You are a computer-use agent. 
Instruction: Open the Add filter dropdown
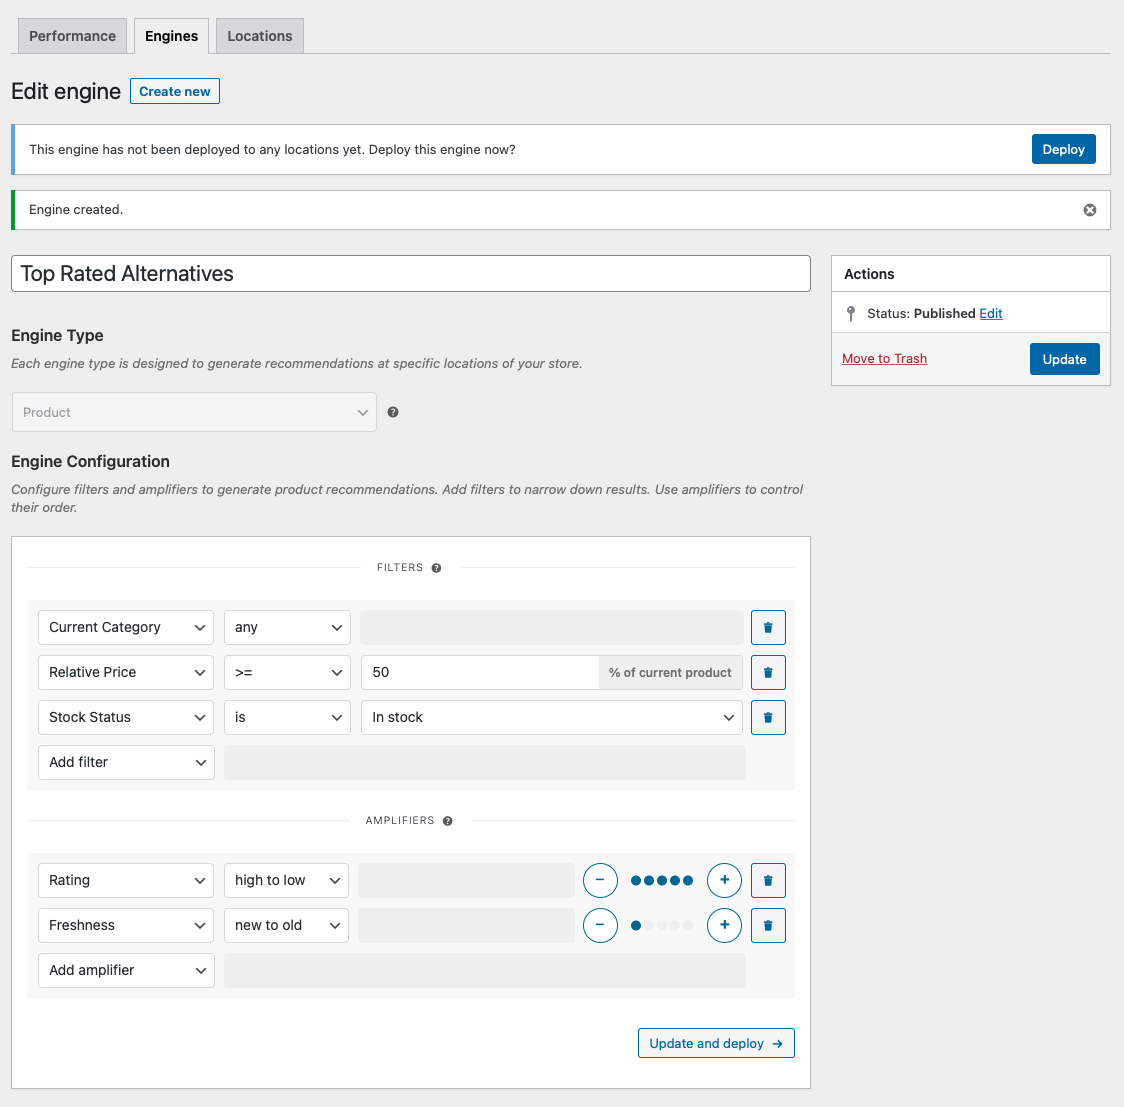click(x=125, y=762)
